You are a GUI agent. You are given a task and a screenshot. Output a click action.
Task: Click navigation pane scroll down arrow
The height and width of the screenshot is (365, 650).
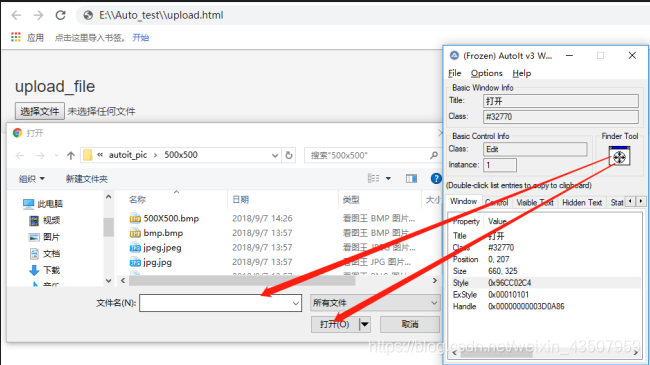109,281
